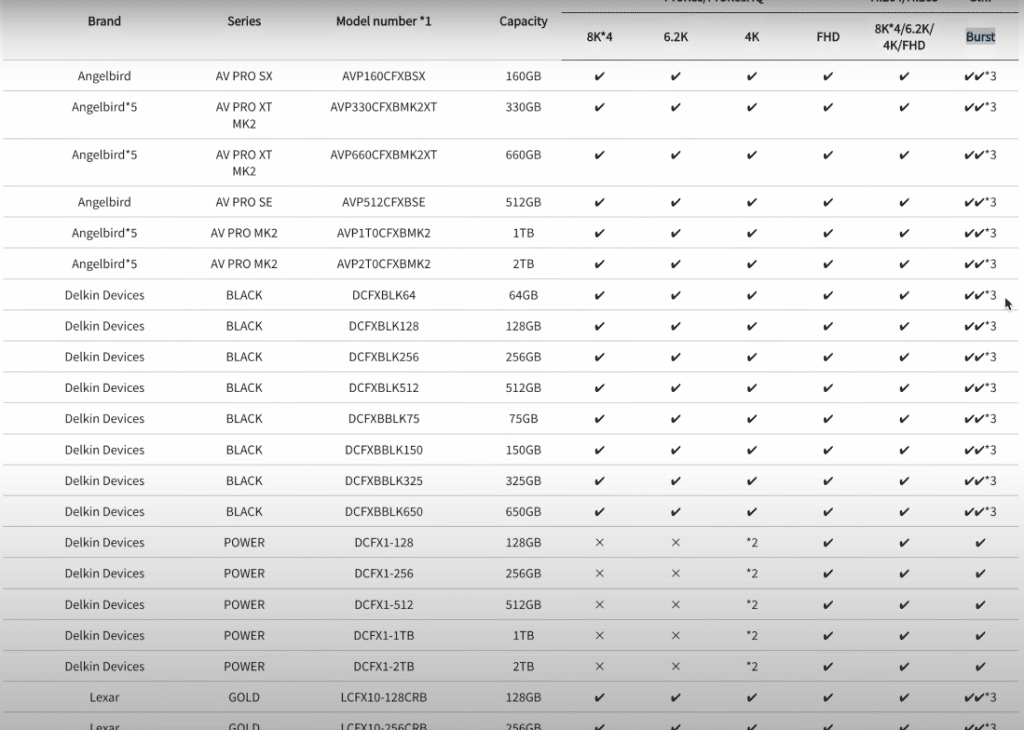This screenshot has width=1024, height=730.
Task: Click the GOLD series in the LCFX10-128CRB row
Action: (244, 697)
